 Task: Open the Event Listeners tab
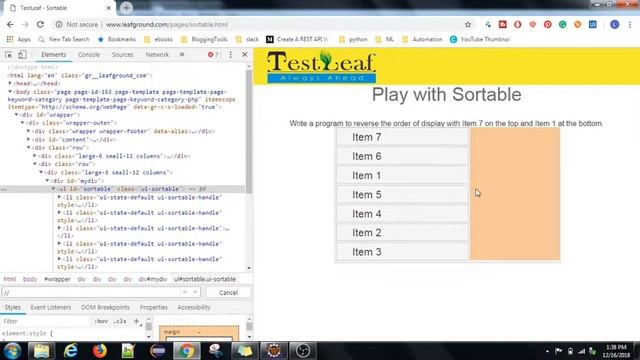tap(51, 307)
